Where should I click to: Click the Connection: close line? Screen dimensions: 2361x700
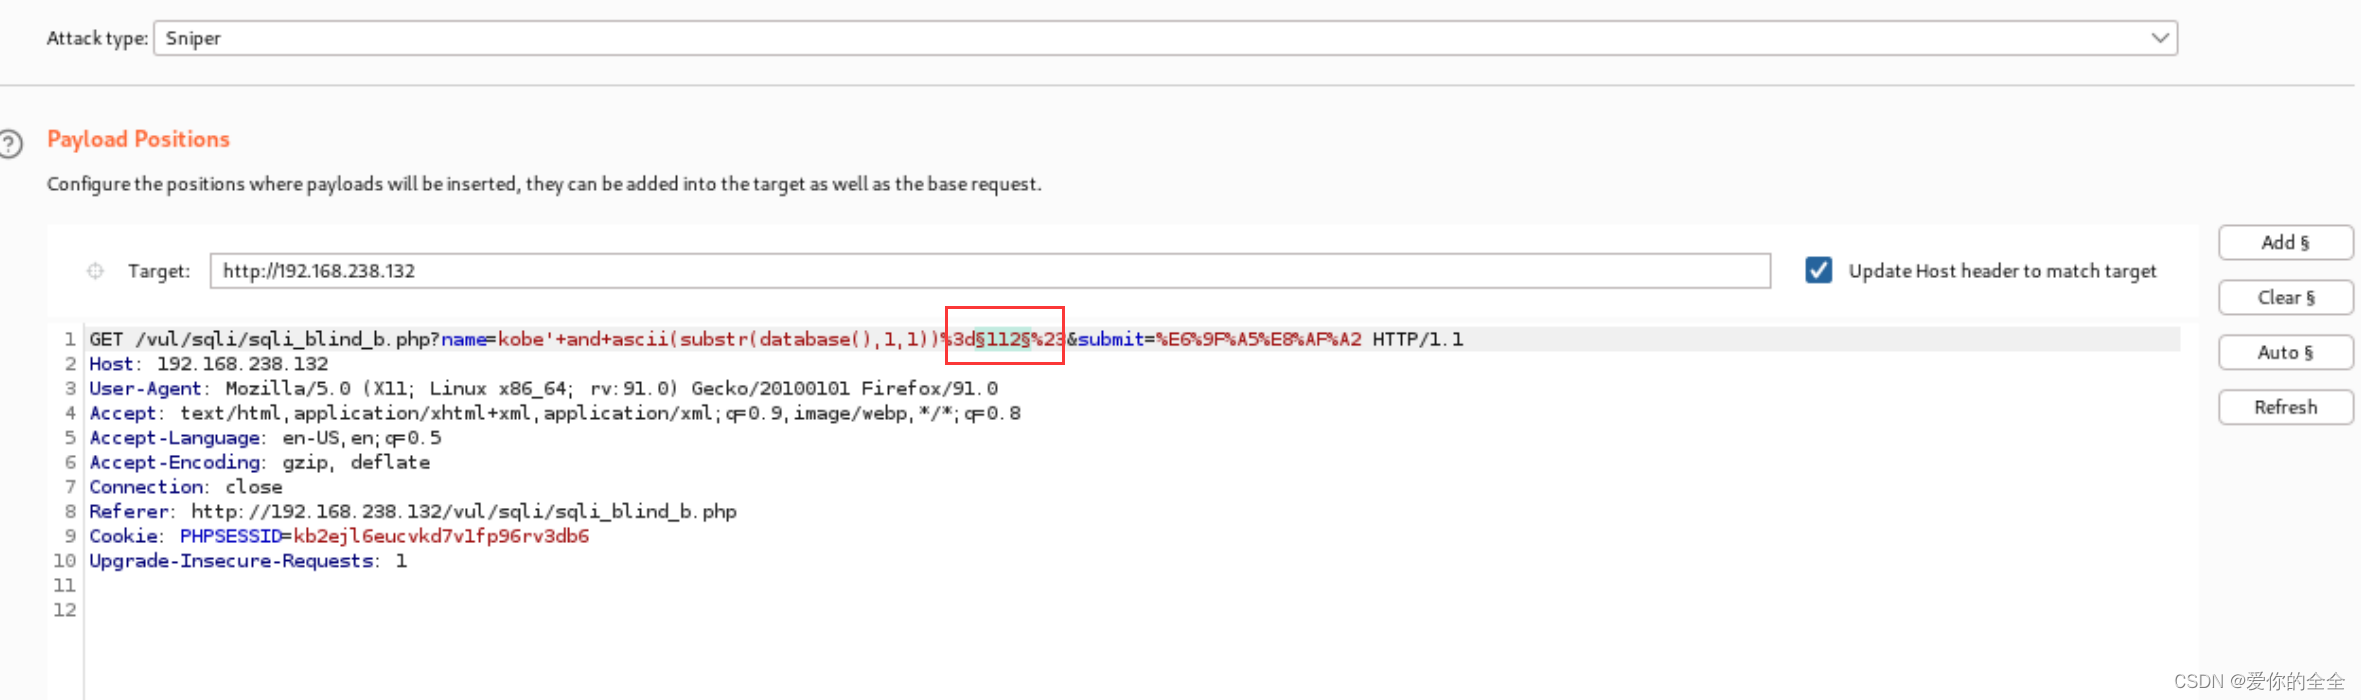[x=186, y=487]
